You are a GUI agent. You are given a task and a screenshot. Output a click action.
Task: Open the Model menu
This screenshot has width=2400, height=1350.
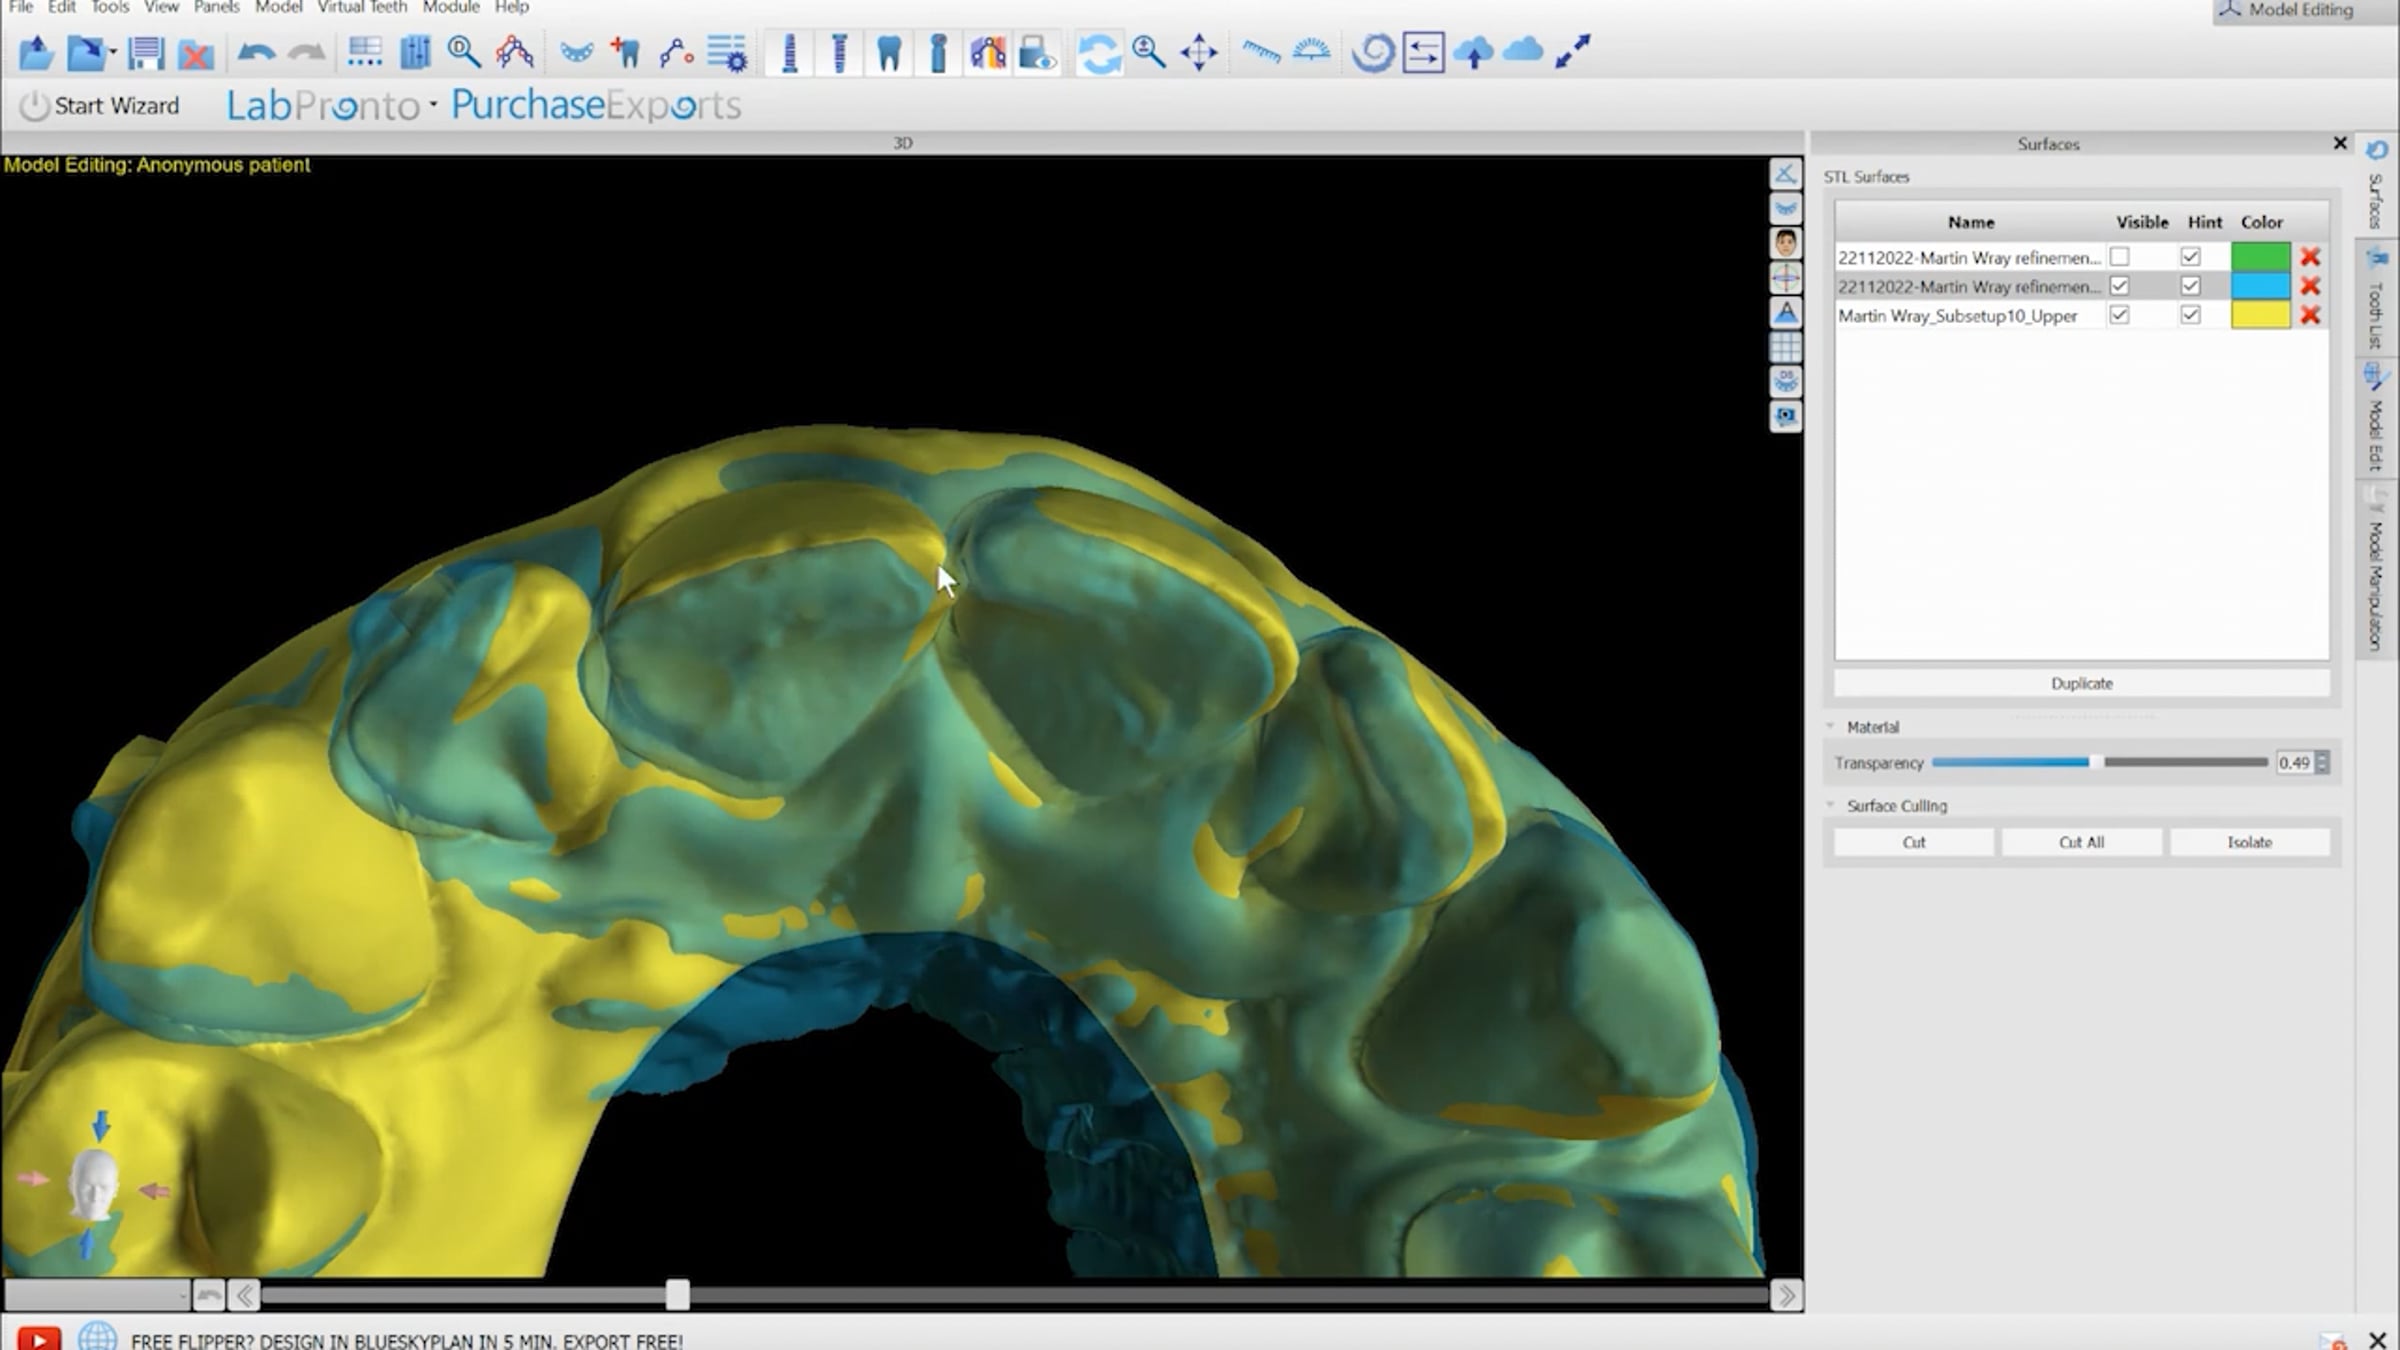pos(278,8)
